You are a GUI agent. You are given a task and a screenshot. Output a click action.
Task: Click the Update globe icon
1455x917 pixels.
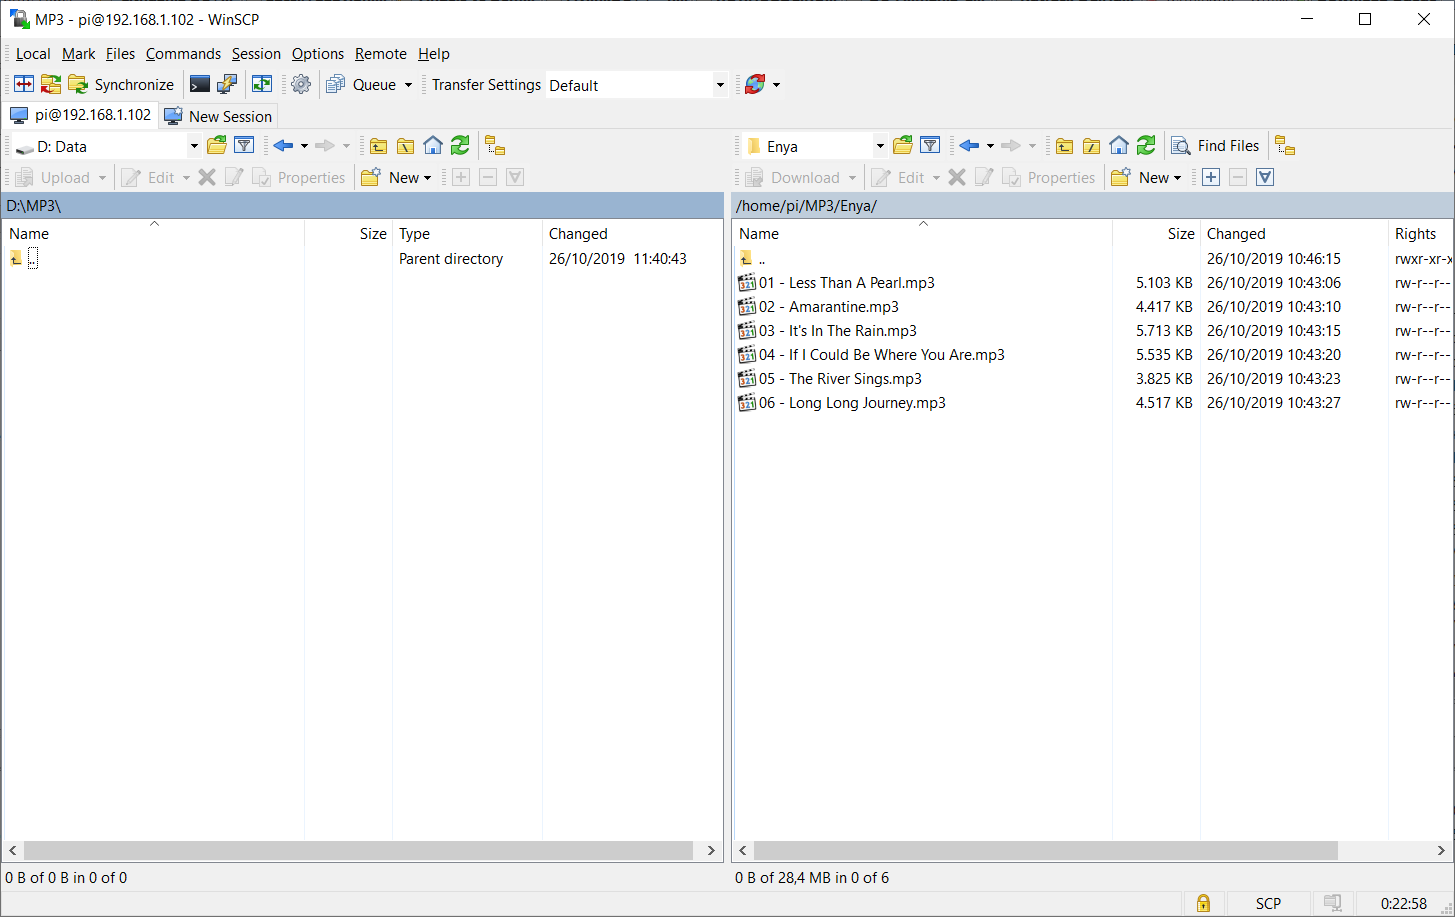(755, 85)
